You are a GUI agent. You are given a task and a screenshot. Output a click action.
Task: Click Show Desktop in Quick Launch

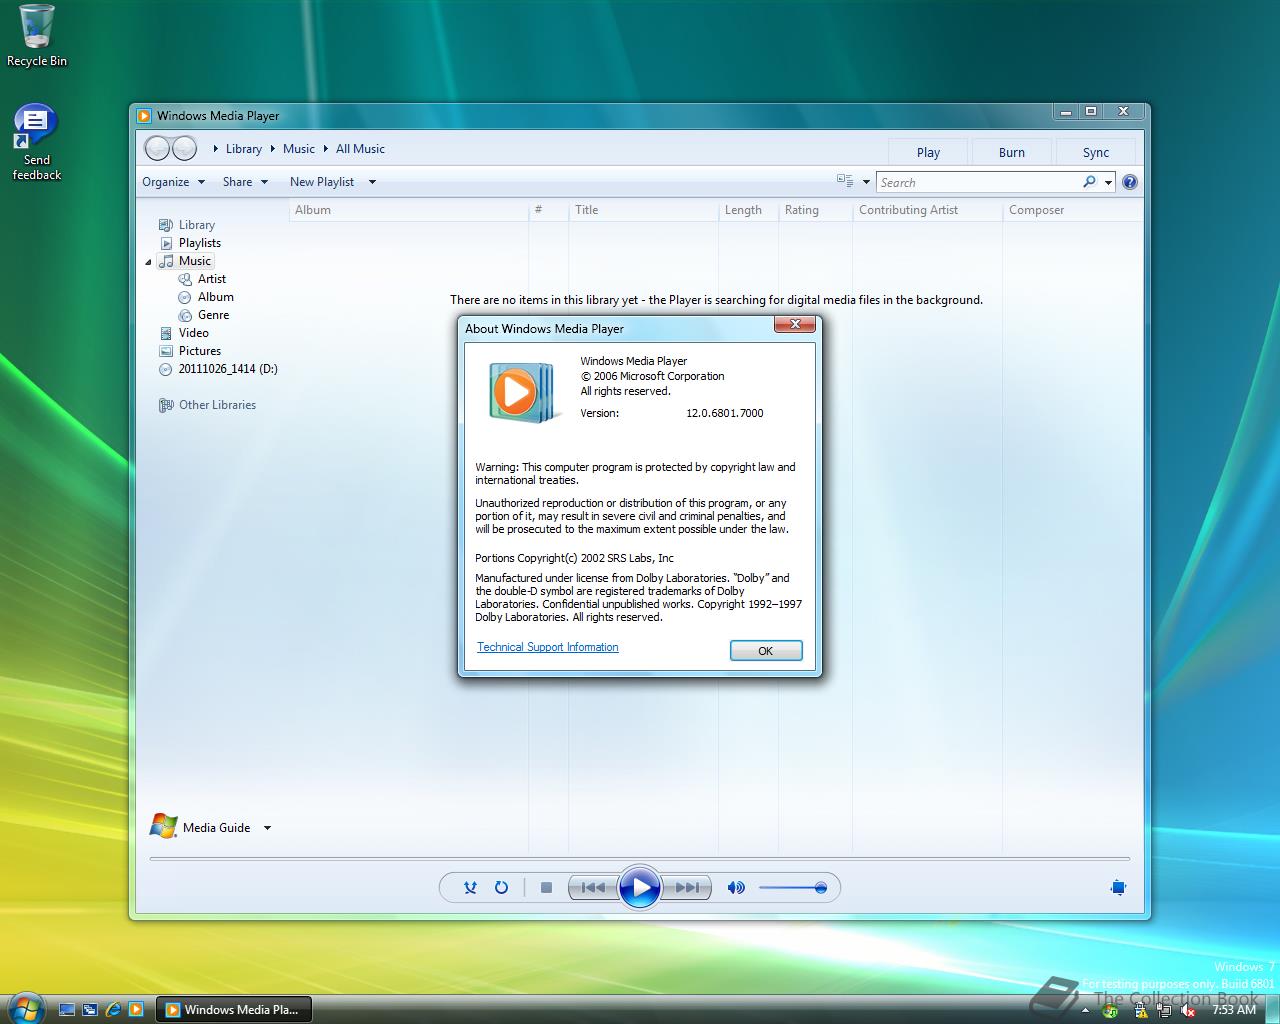[x=67, y=1010]
